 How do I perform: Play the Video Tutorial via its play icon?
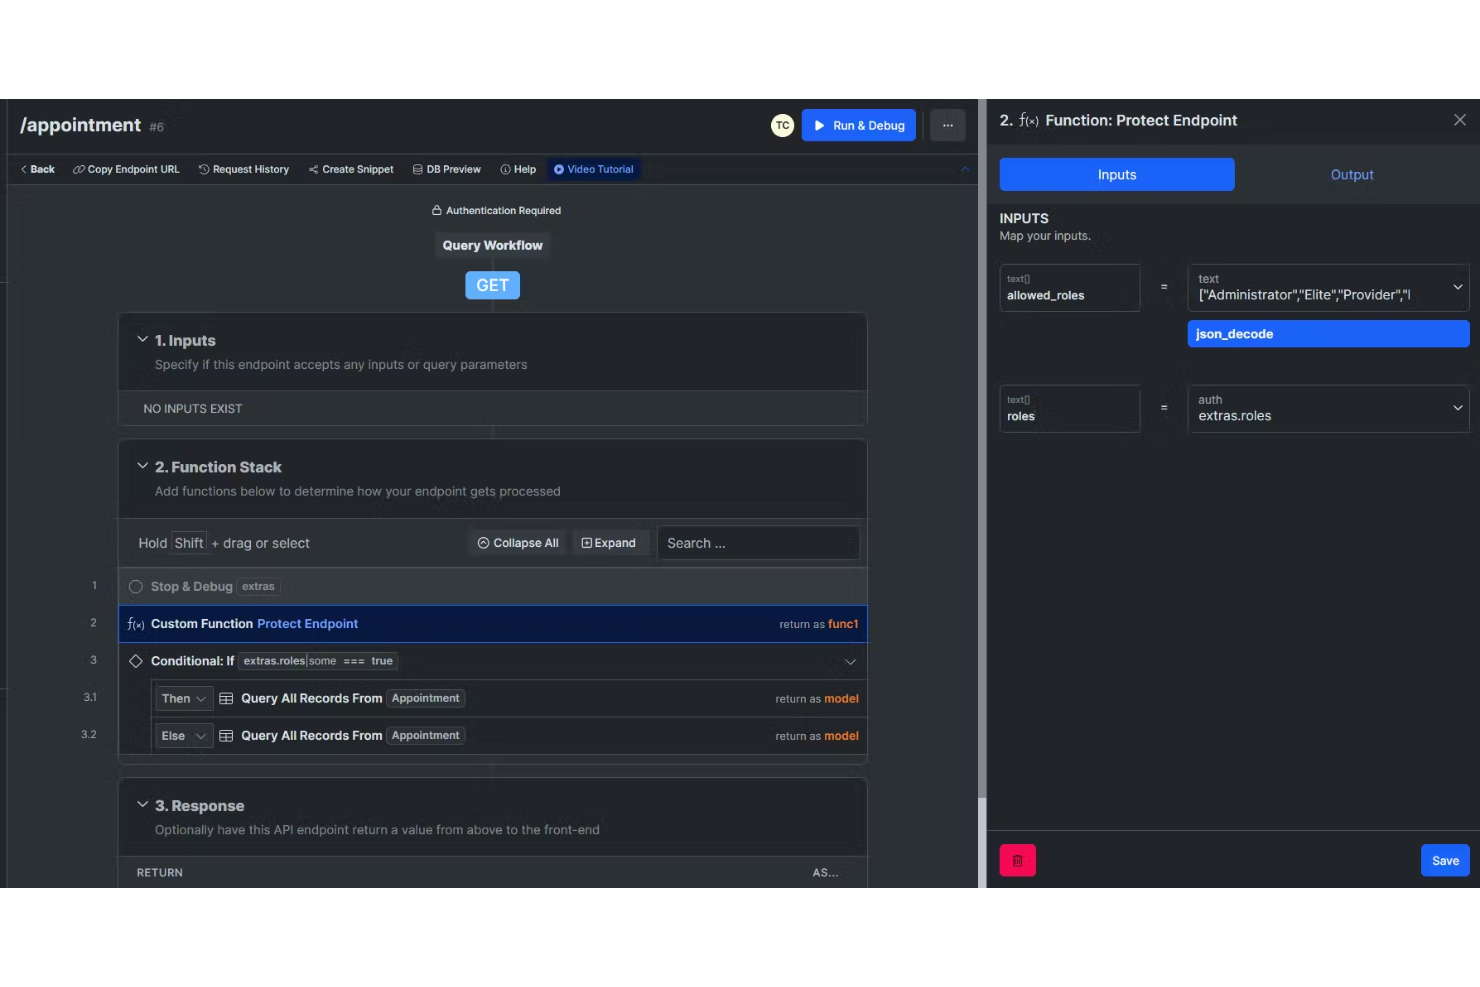(561, 169)
